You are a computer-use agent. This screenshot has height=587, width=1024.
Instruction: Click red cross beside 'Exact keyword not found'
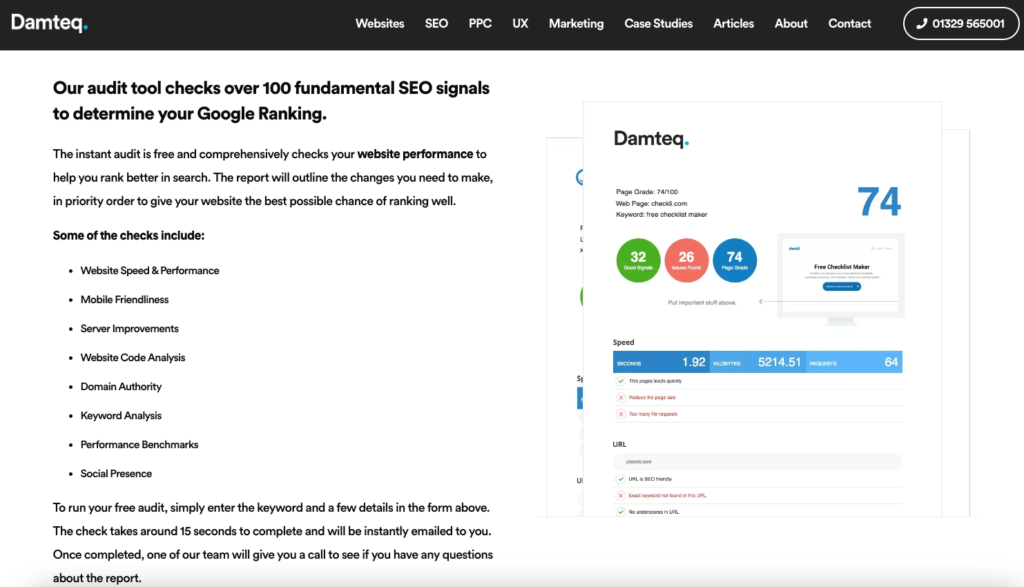click(621, 495)
